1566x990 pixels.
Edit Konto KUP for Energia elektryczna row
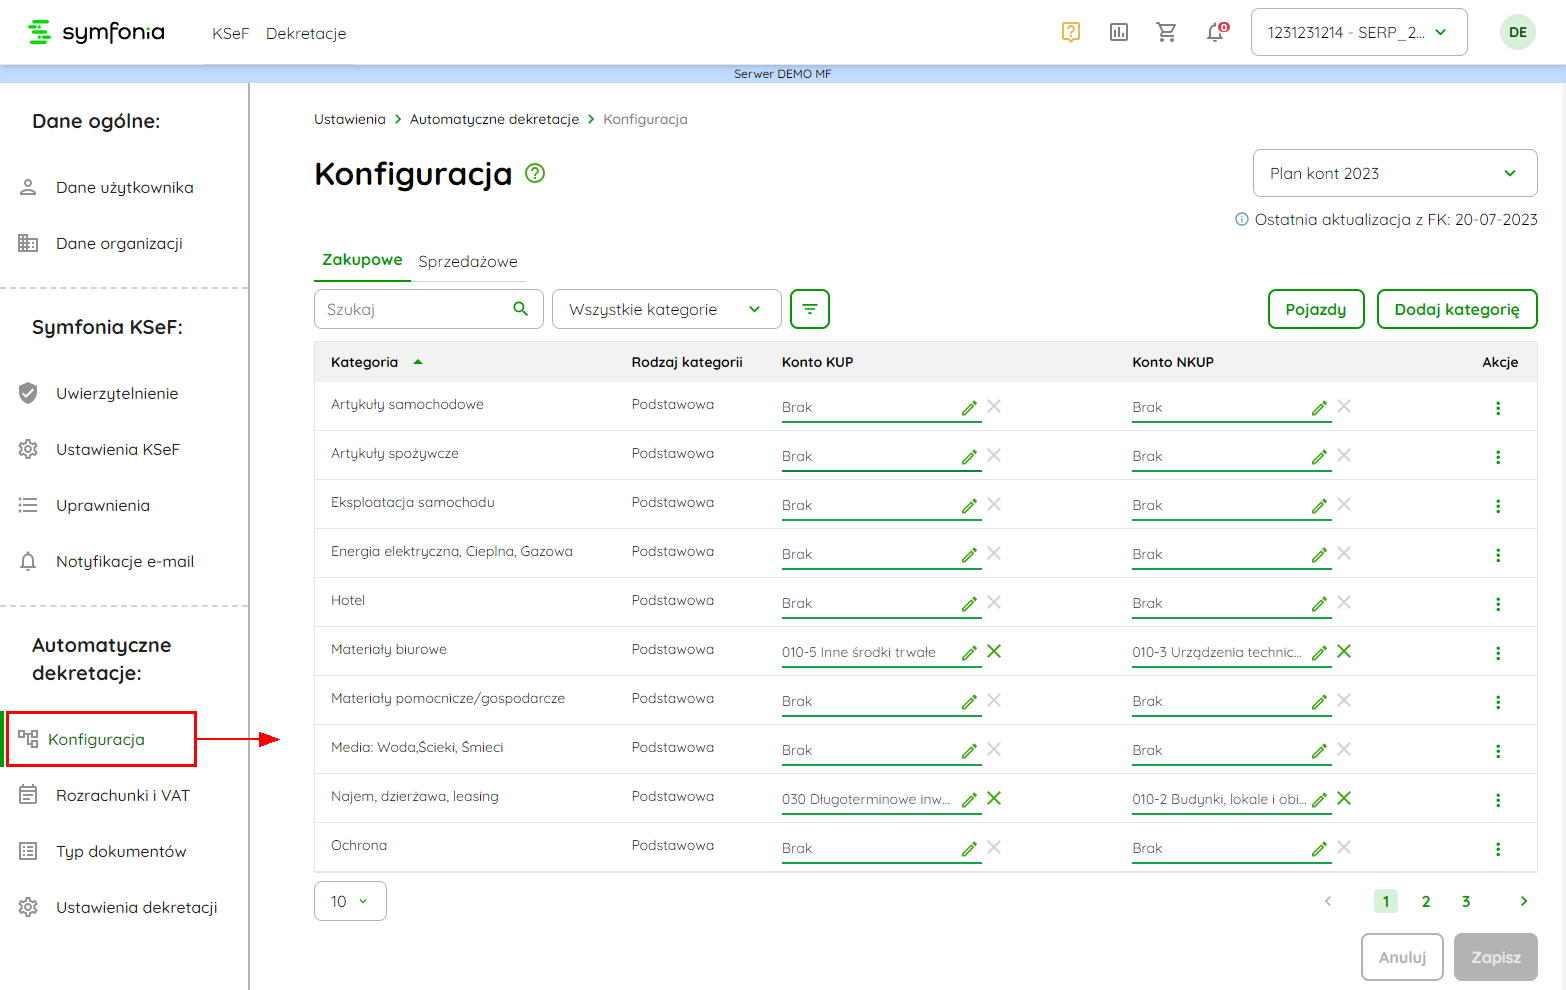tap(969, 554)
